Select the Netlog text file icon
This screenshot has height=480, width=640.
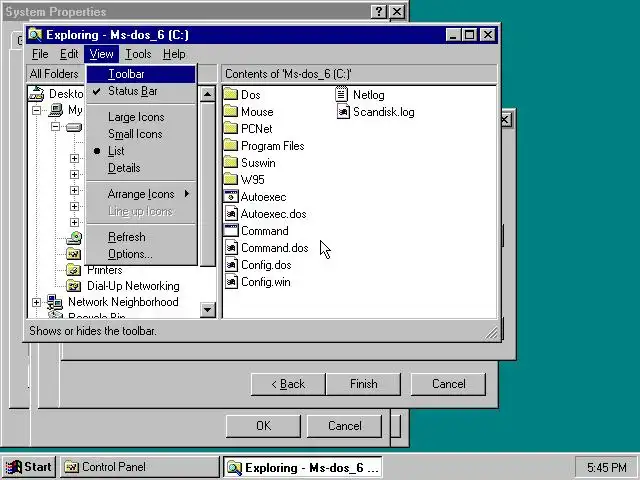(342, 95)
